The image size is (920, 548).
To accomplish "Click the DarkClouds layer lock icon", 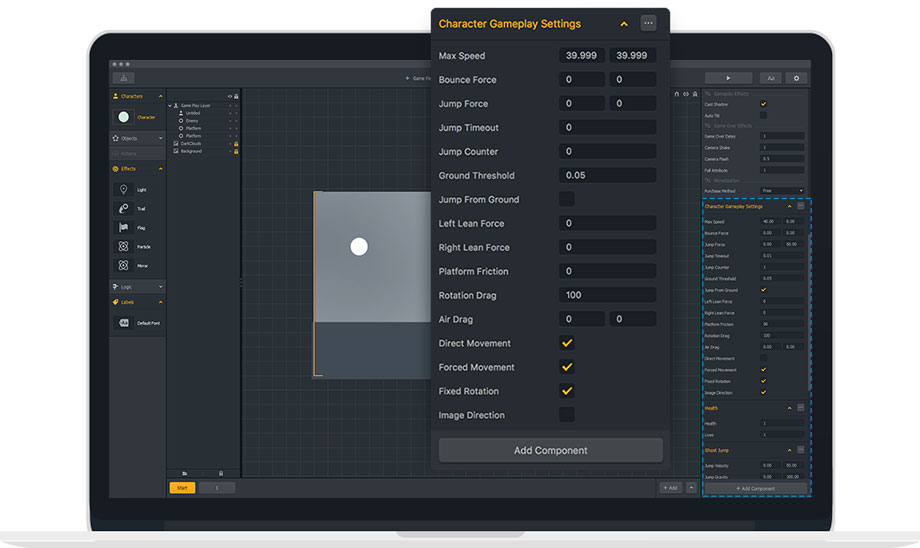I will coord(236,144).
